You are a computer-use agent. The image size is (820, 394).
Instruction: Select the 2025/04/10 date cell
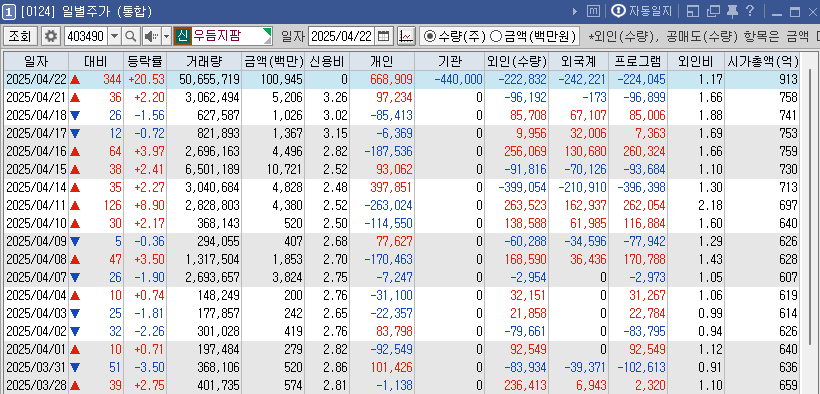click(x=37, y=222)
